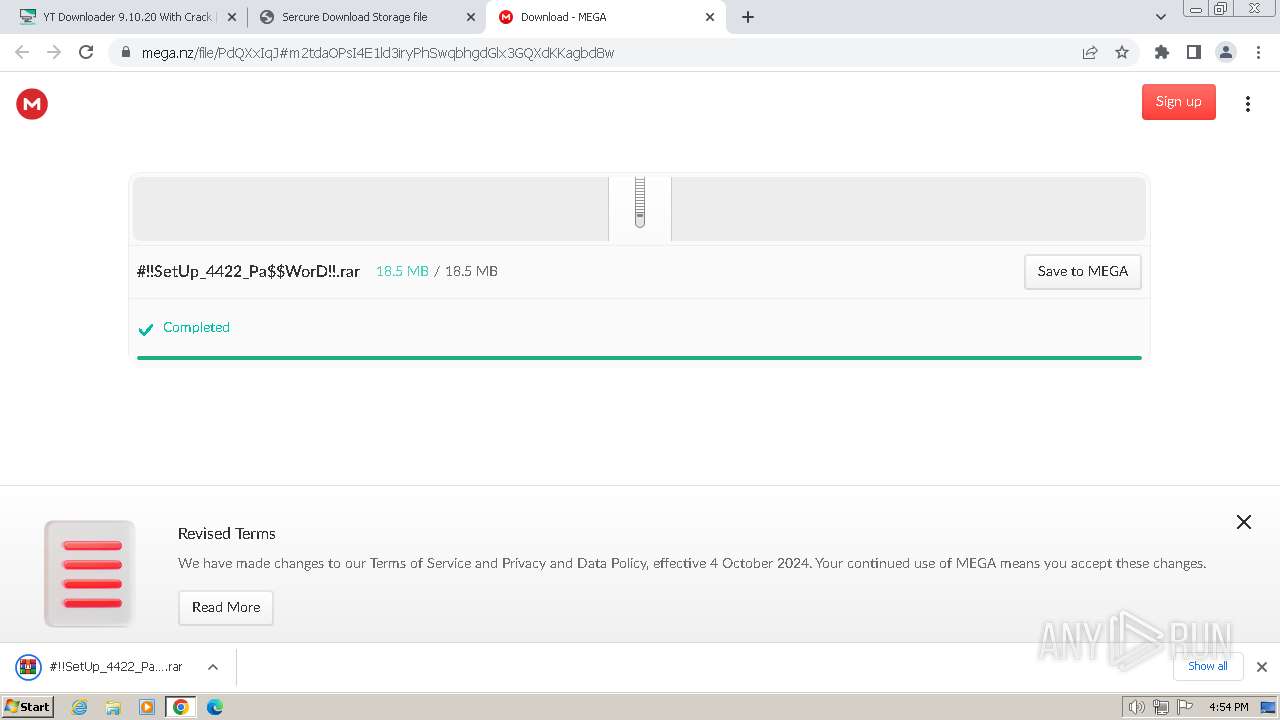Switch to the Sercure Download Storage file tab

tap(366, 17)
